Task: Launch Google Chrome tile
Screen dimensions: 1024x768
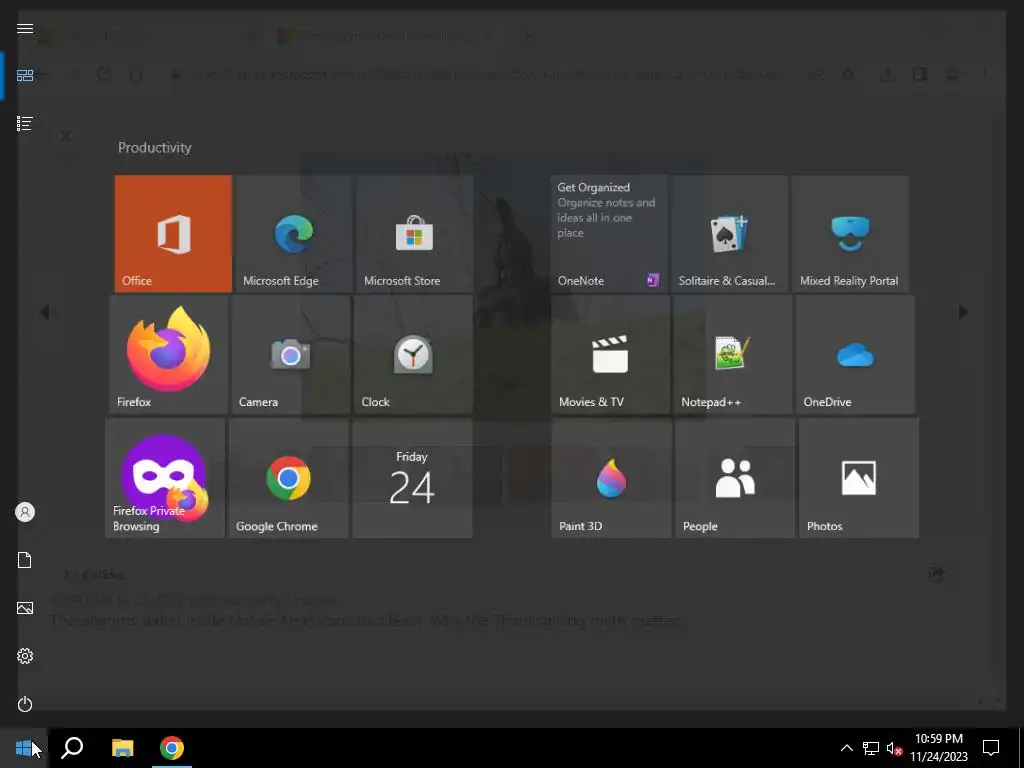Action: coord(289,478)
